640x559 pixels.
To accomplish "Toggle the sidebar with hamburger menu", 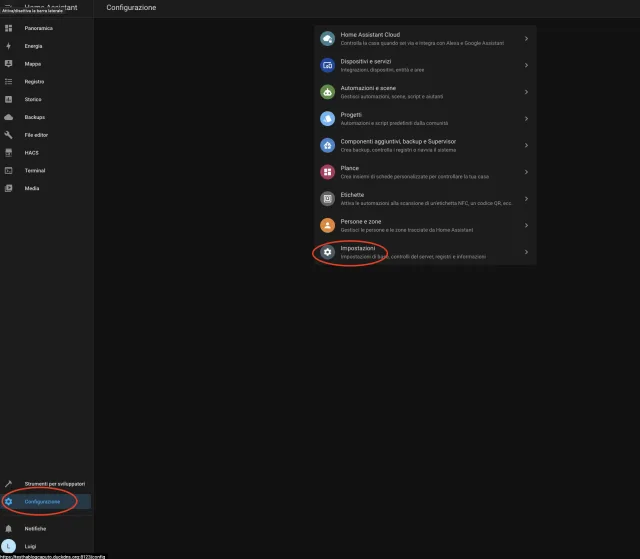I will point(8,7).
